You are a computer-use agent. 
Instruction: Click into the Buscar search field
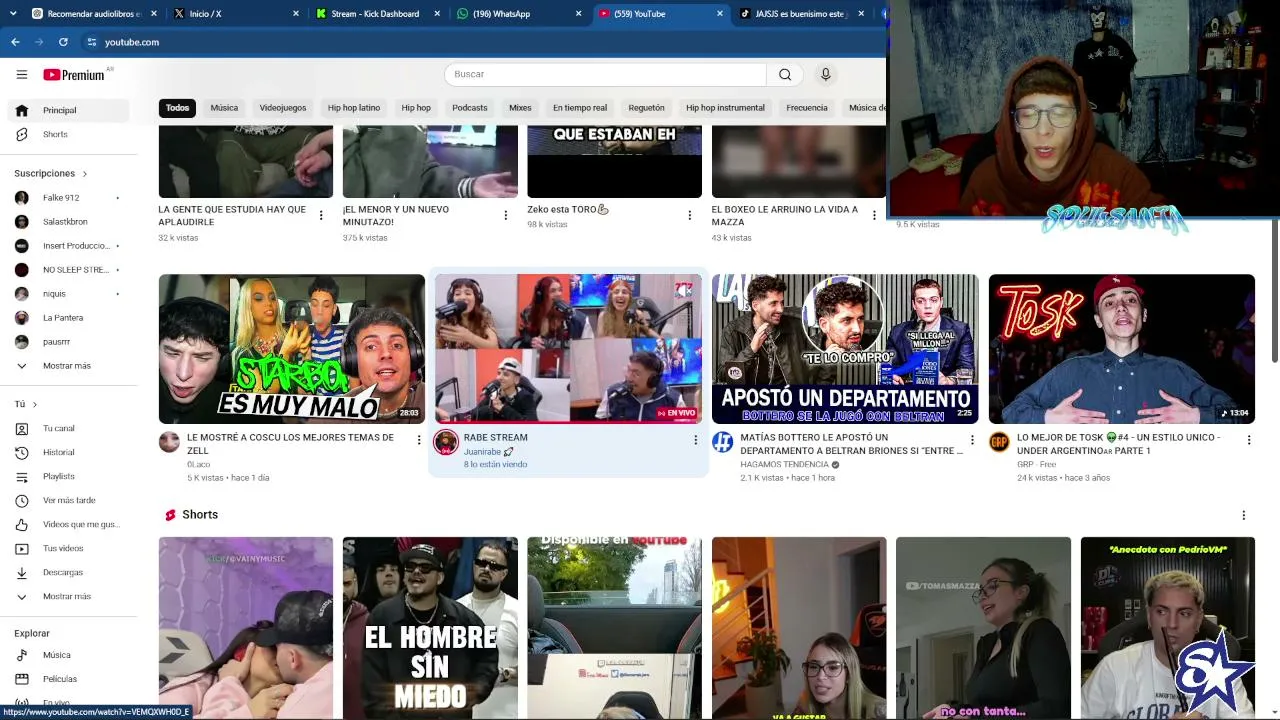click(x=605, y=74)
